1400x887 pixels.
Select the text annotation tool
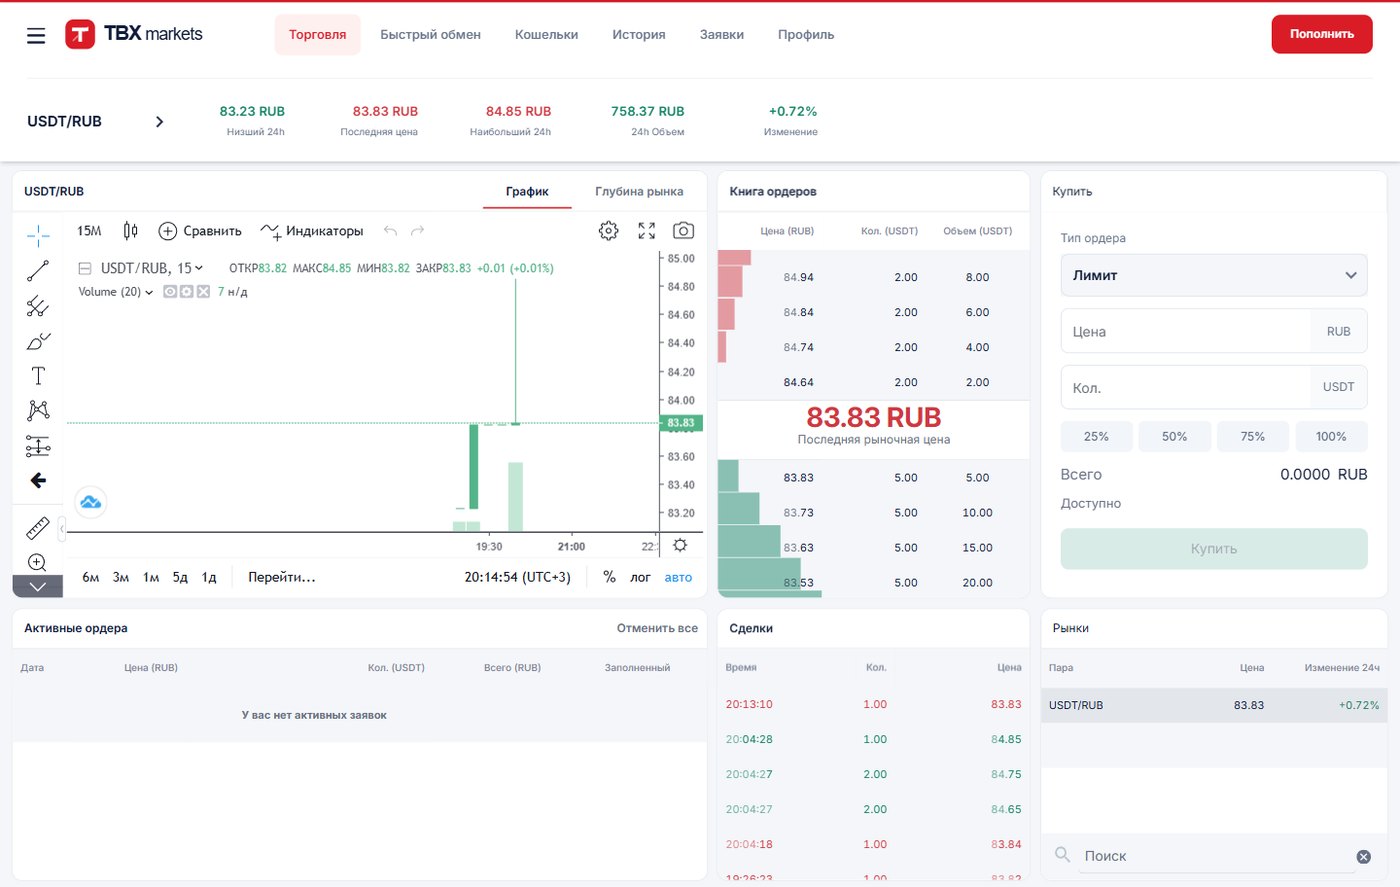click(x=38, y=376)
